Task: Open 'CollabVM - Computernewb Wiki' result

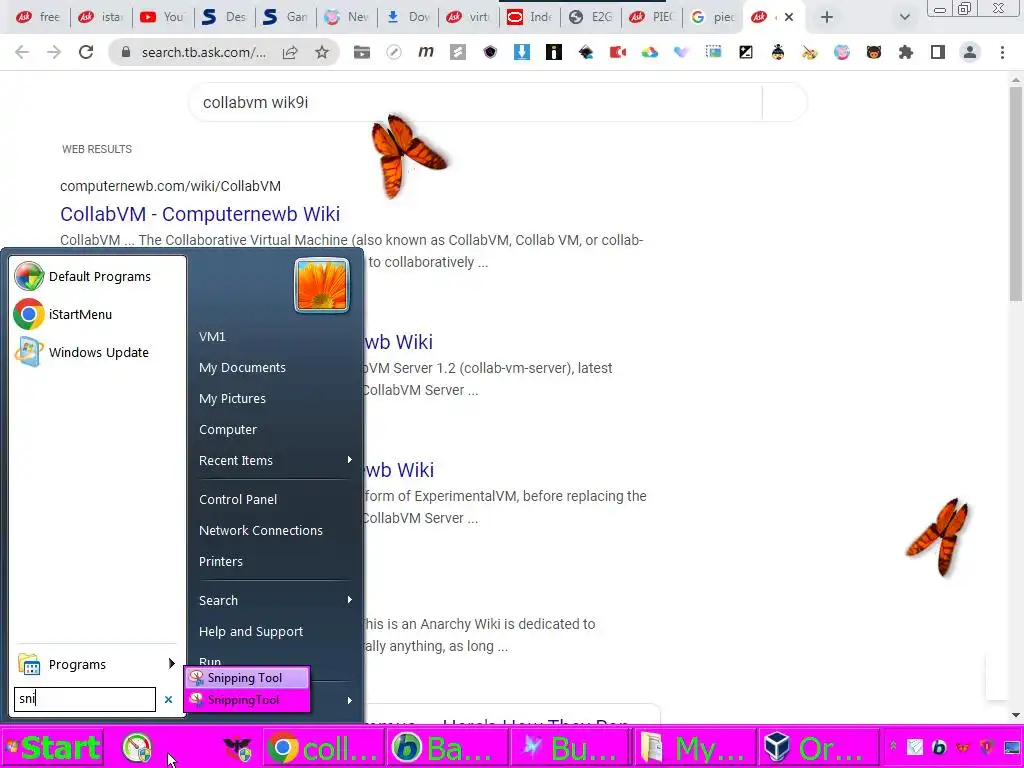Action: 200,214
